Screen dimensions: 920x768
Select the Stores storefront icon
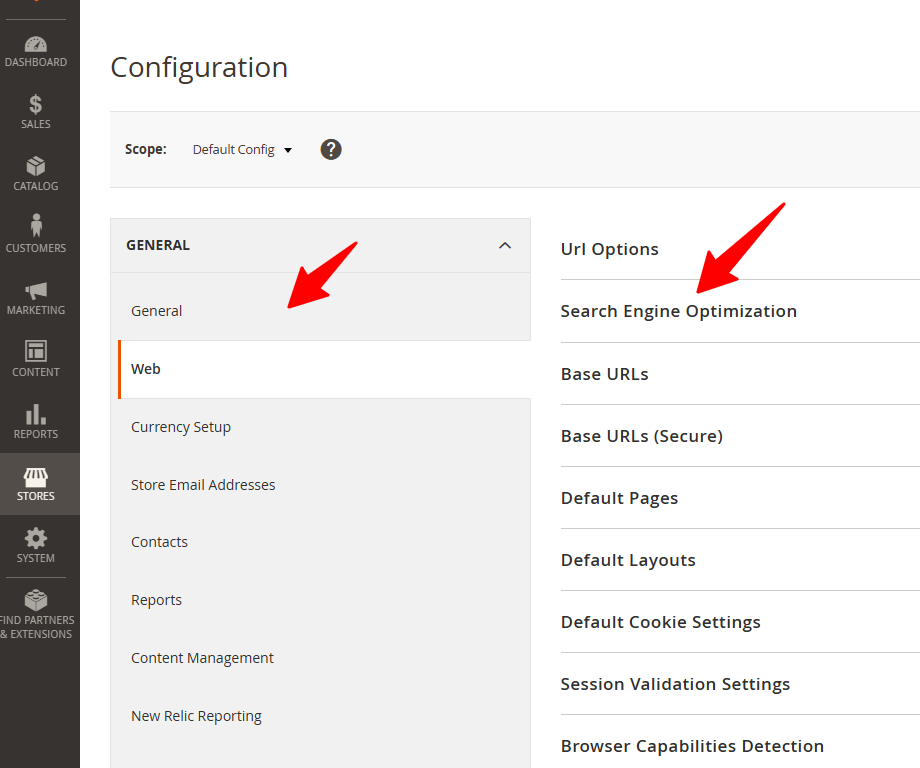coord(36,477)
